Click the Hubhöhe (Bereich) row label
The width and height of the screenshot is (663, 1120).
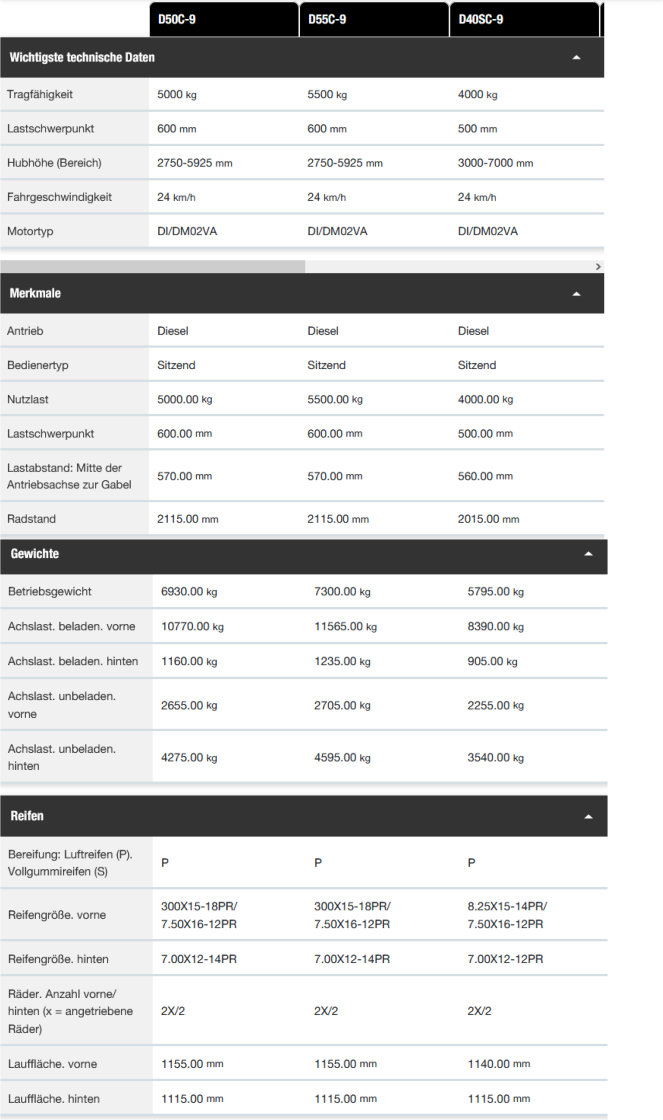tap(54, 163)
